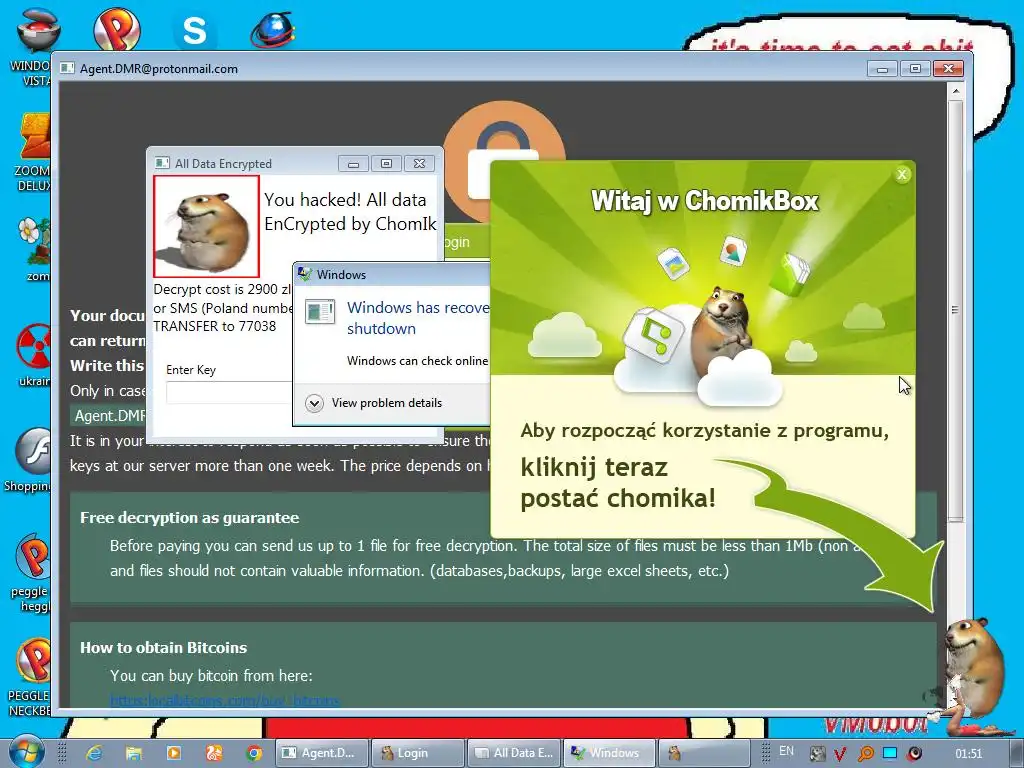
Task: Open the red V tray icon
Action: pyautogui.click(x=840, y=754)
